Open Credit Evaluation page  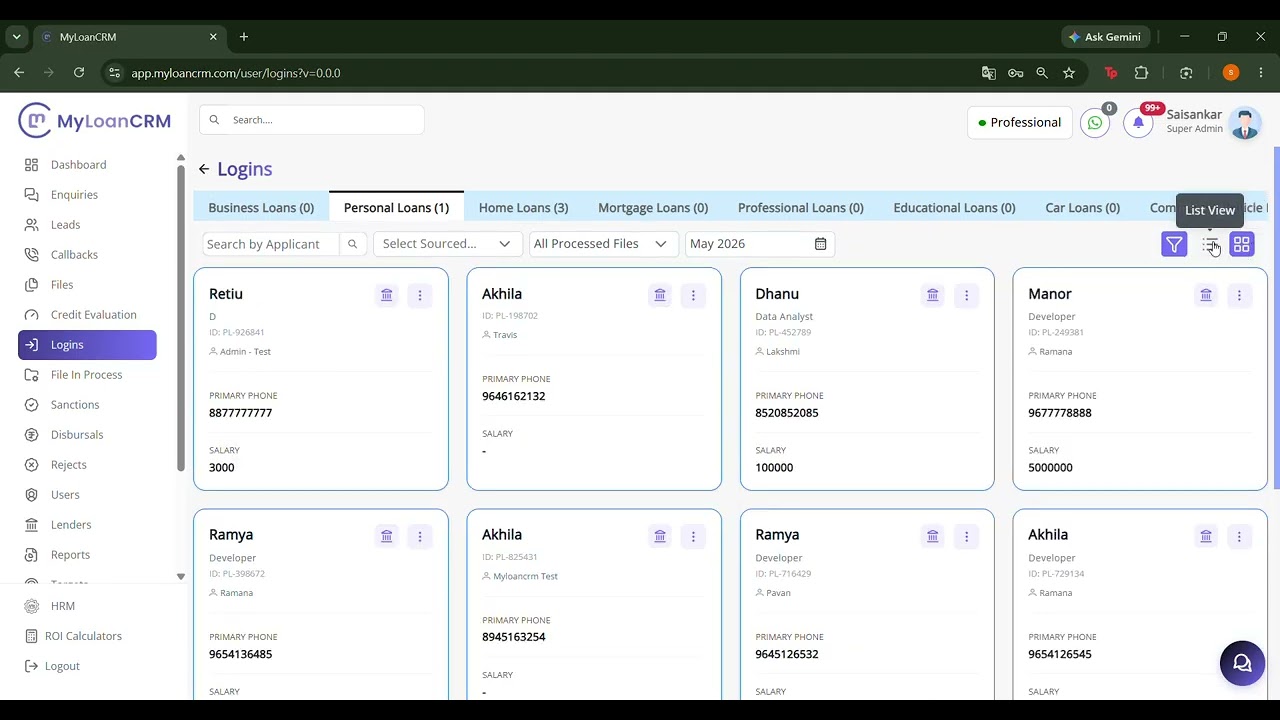pyautogui.click(x=93, y=315)
